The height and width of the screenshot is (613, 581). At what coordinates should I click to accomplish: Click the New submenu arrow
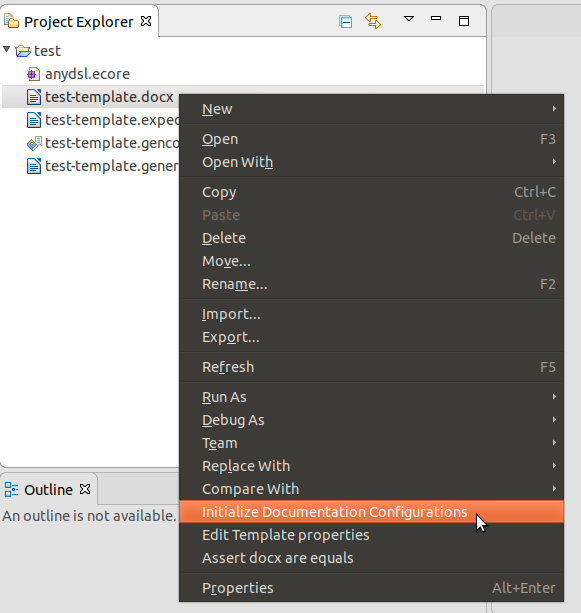(554, 108)
